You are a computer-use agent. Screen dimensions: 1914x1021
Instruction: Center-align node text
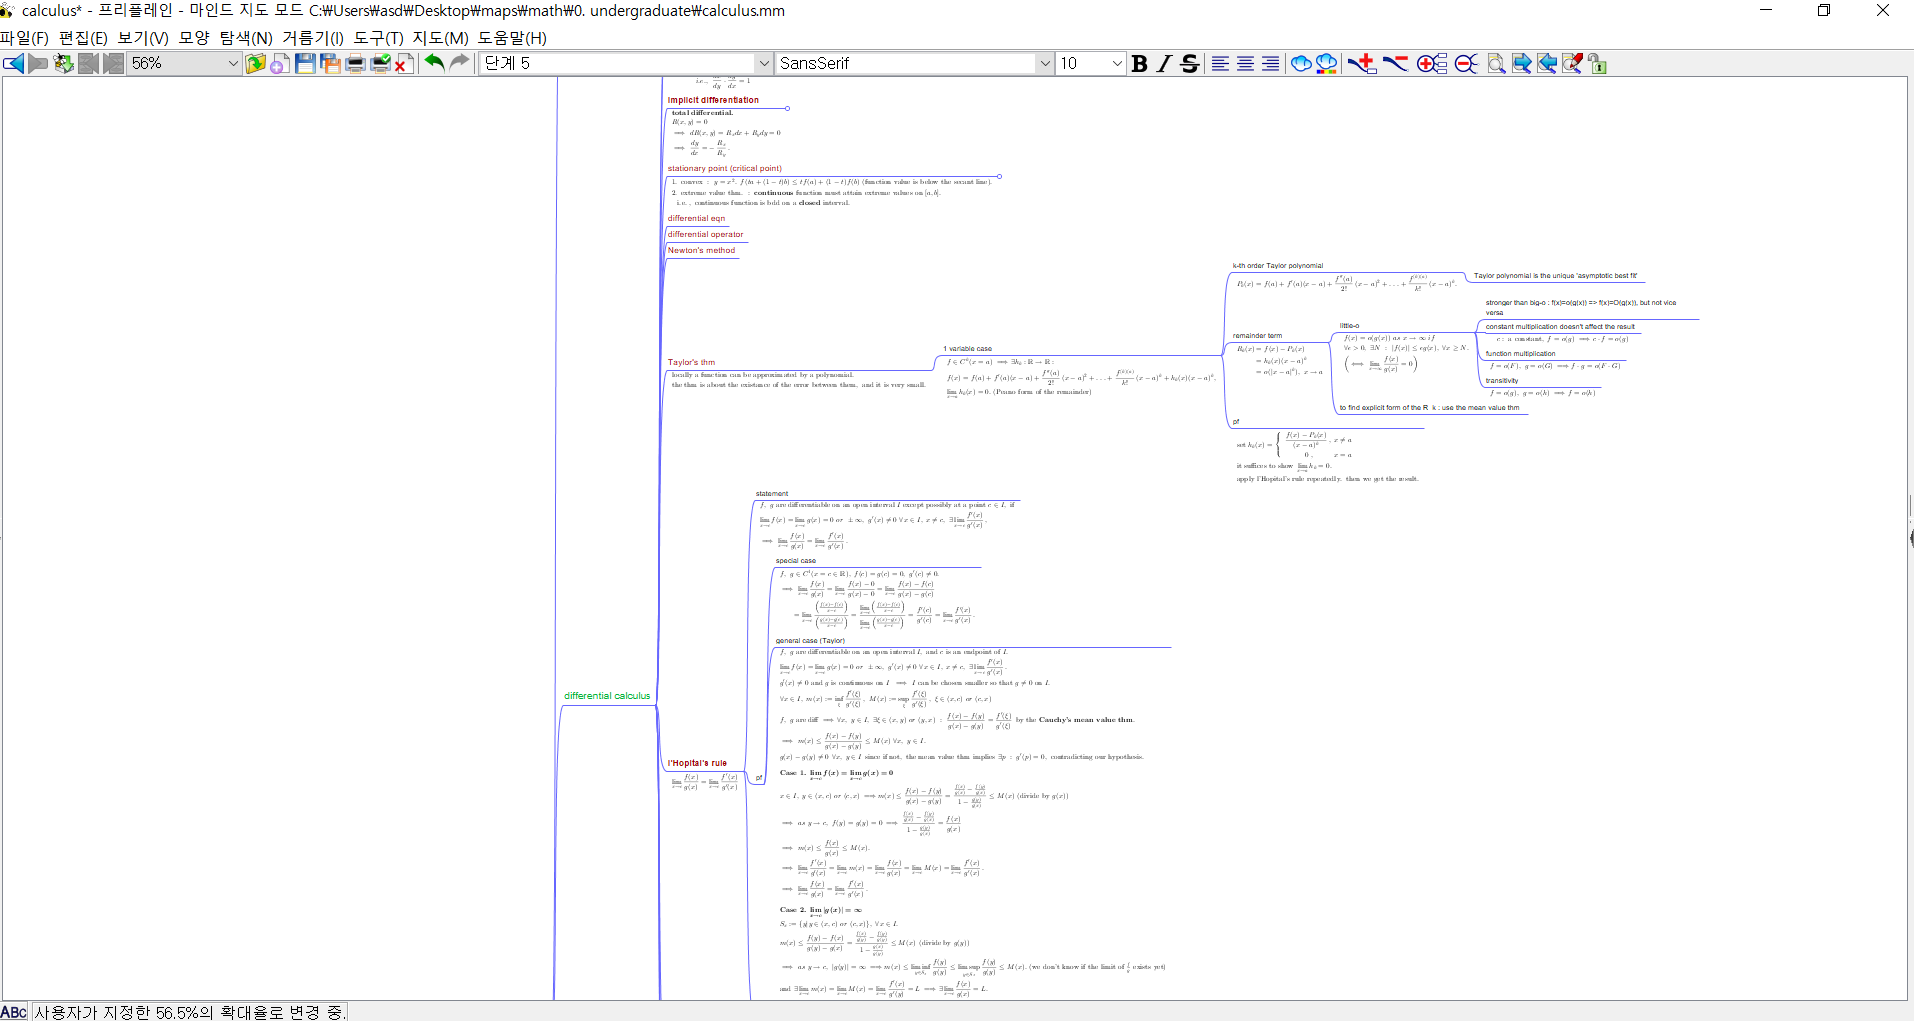(1245, 64)
